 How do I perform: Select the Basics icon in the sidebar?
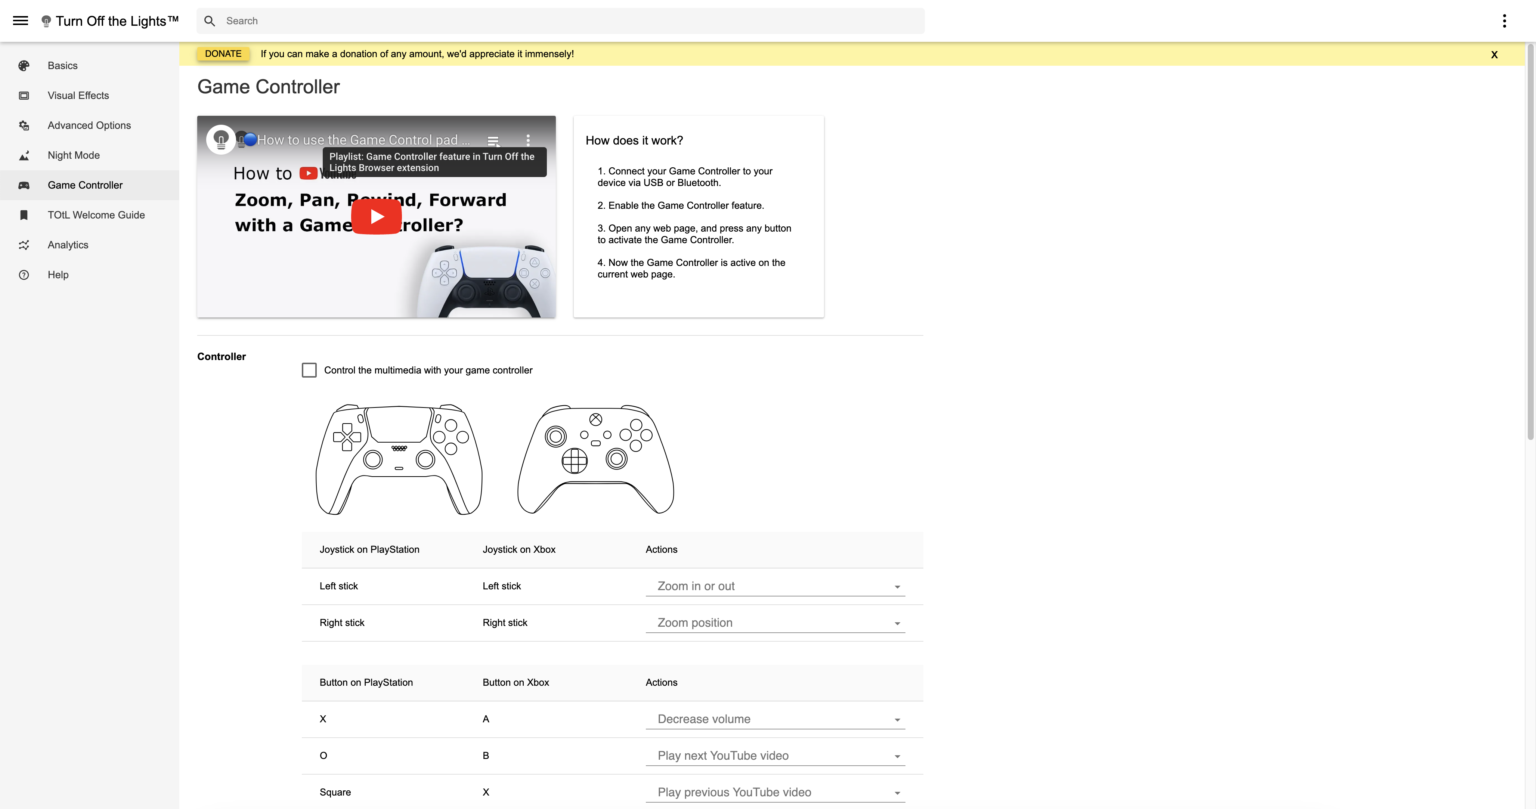[x=23, y=65]
